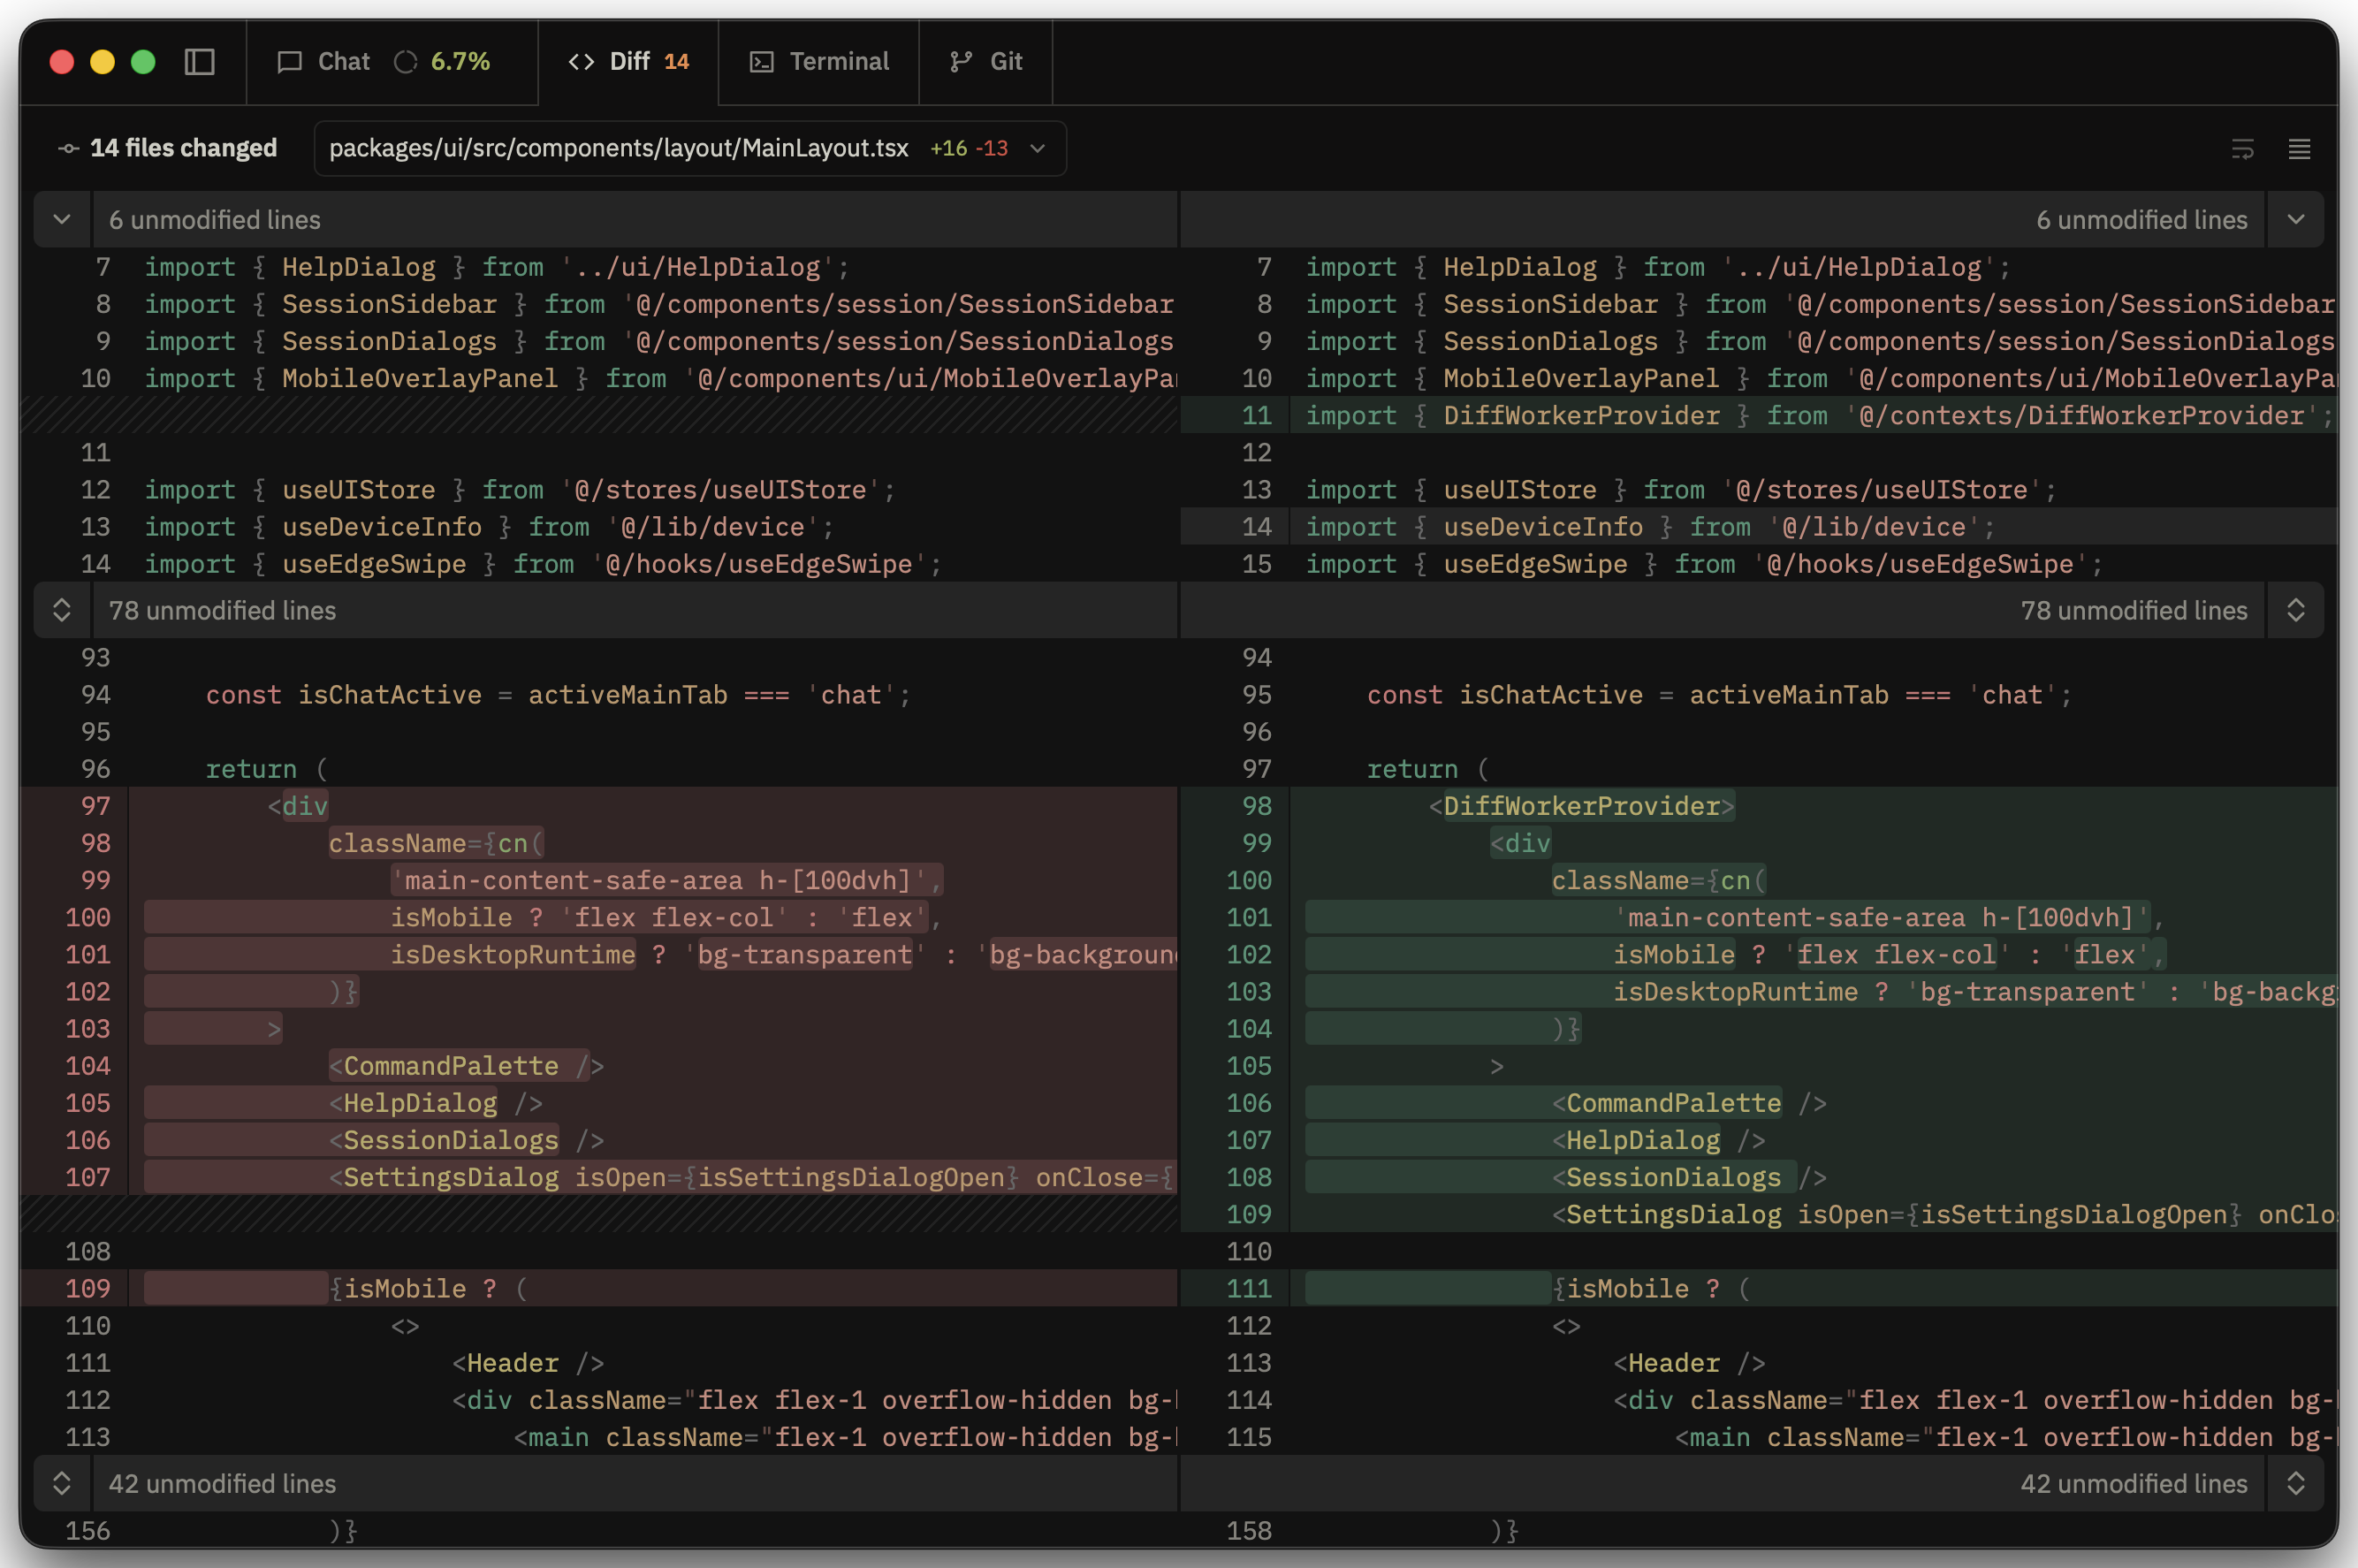This screenshot has height=1568, width=2358.
Task: Click right line number 109
Action: (1249, 1214)
